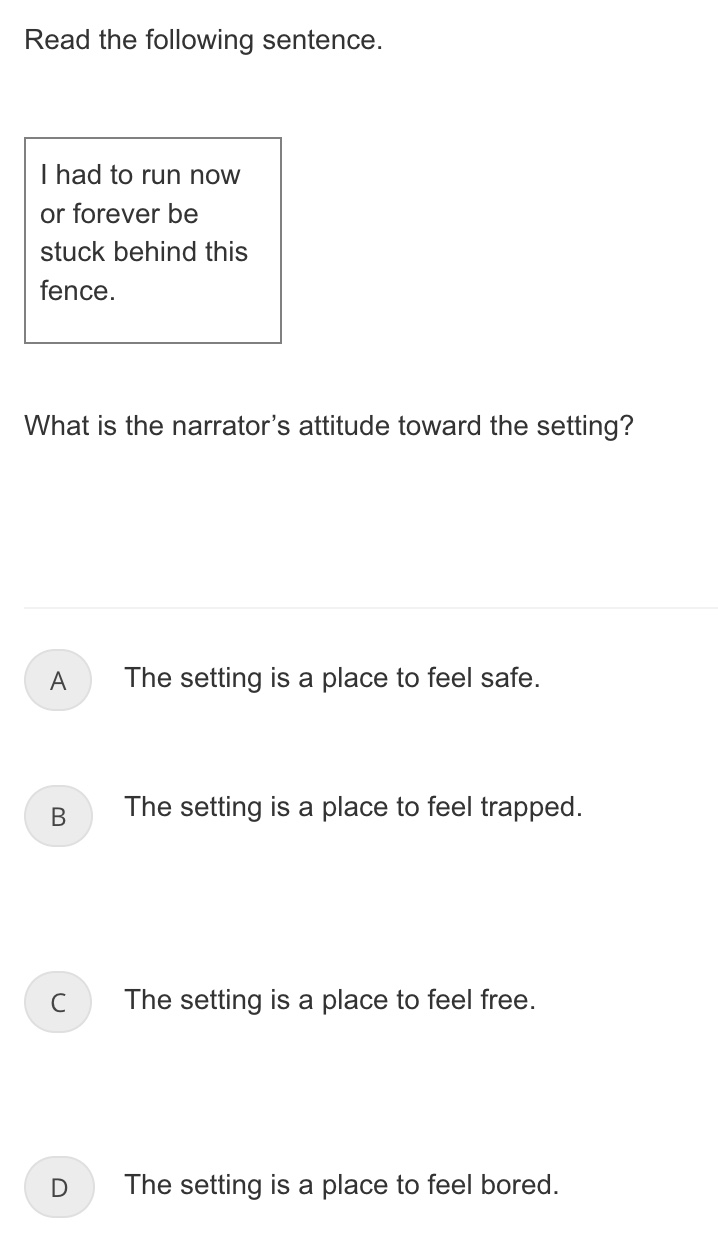
Task: Choose "The setting is a place to feel free."
Action: click(x=330, y=1000)
